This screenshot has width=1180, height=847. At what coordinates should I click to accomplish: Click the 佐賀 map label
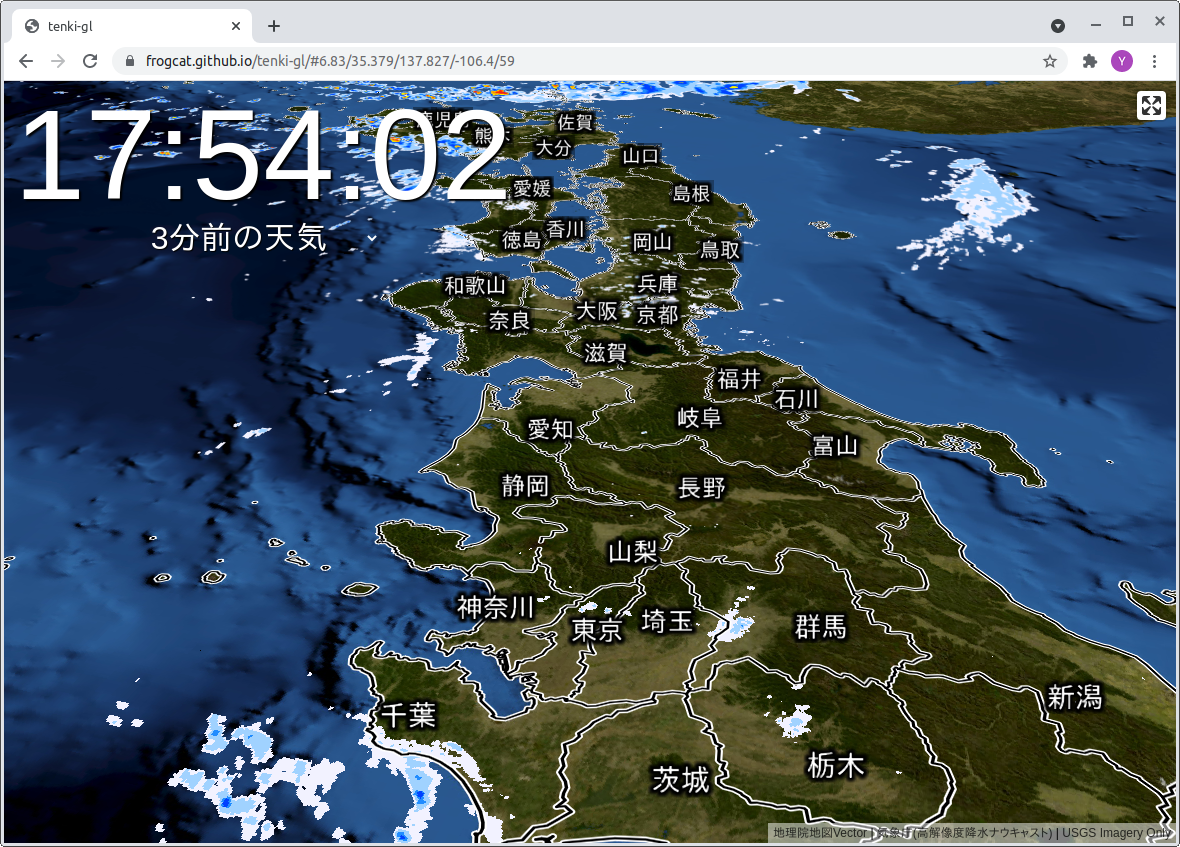pyautogui.click(x=576, y=122)
